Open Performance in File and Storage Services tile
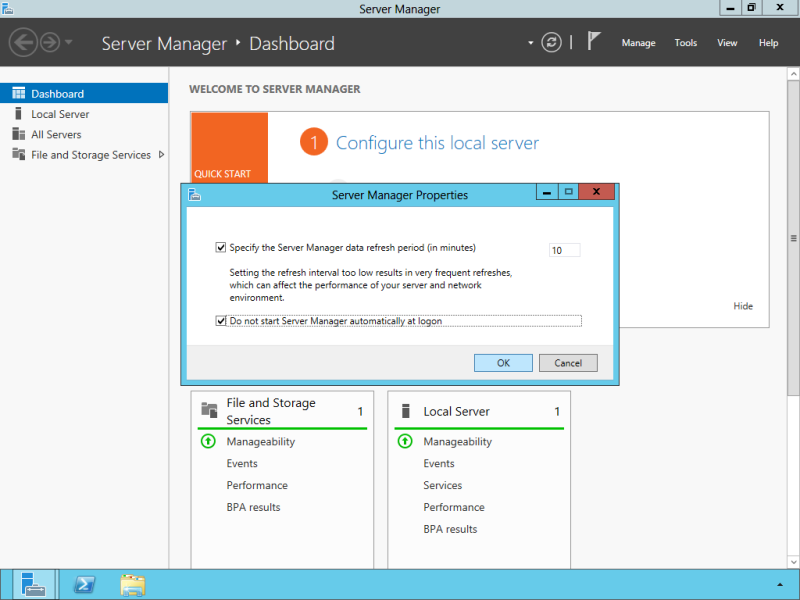The image size is (800, 600). [257, 485]
